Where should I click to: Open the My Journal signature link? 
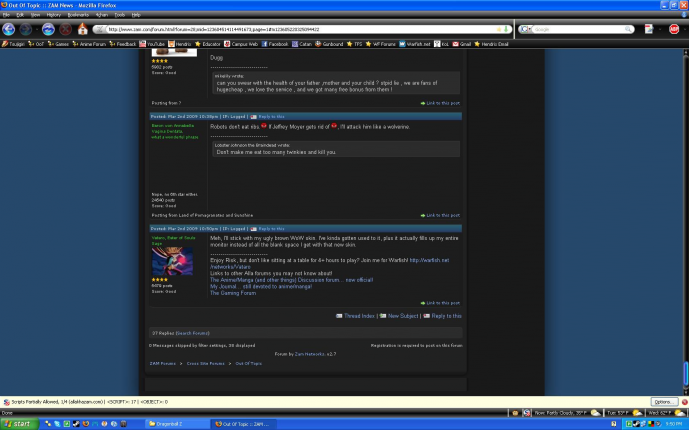click(261, 286)
